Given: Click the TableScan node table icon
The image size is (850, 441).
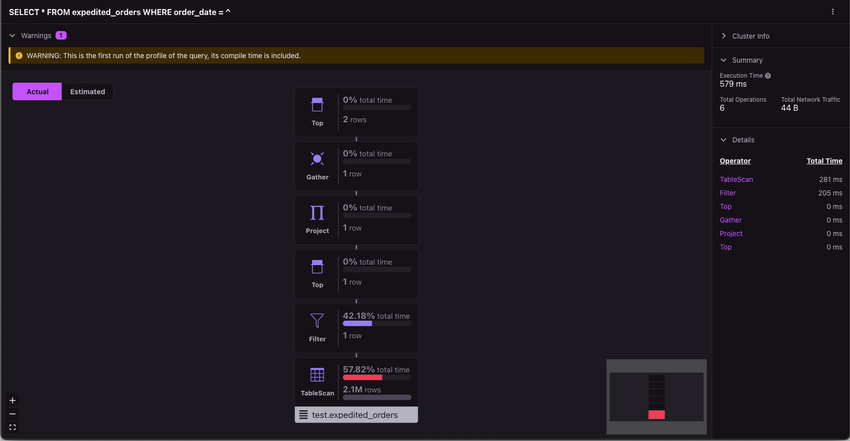Looking at the screenshot, I should point(317,375).
